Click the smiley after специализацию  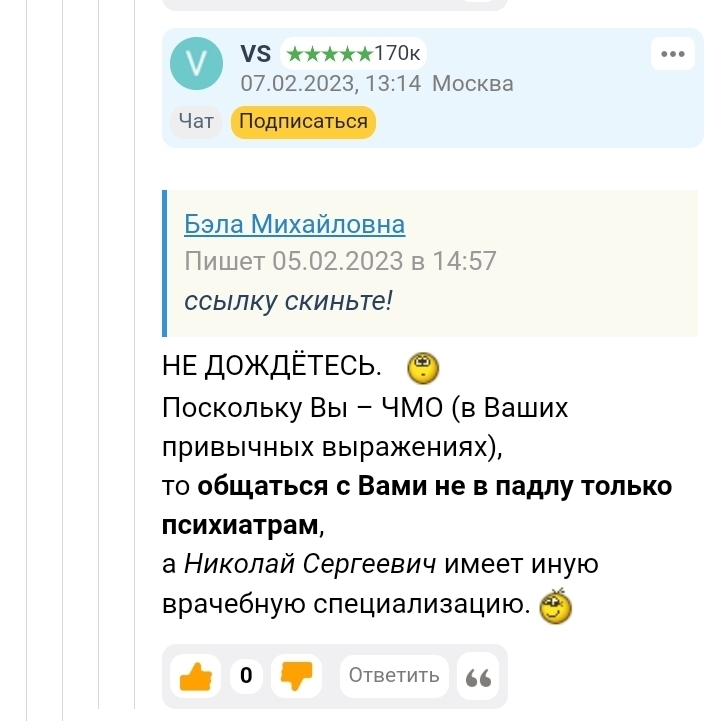tap(555, 606)
